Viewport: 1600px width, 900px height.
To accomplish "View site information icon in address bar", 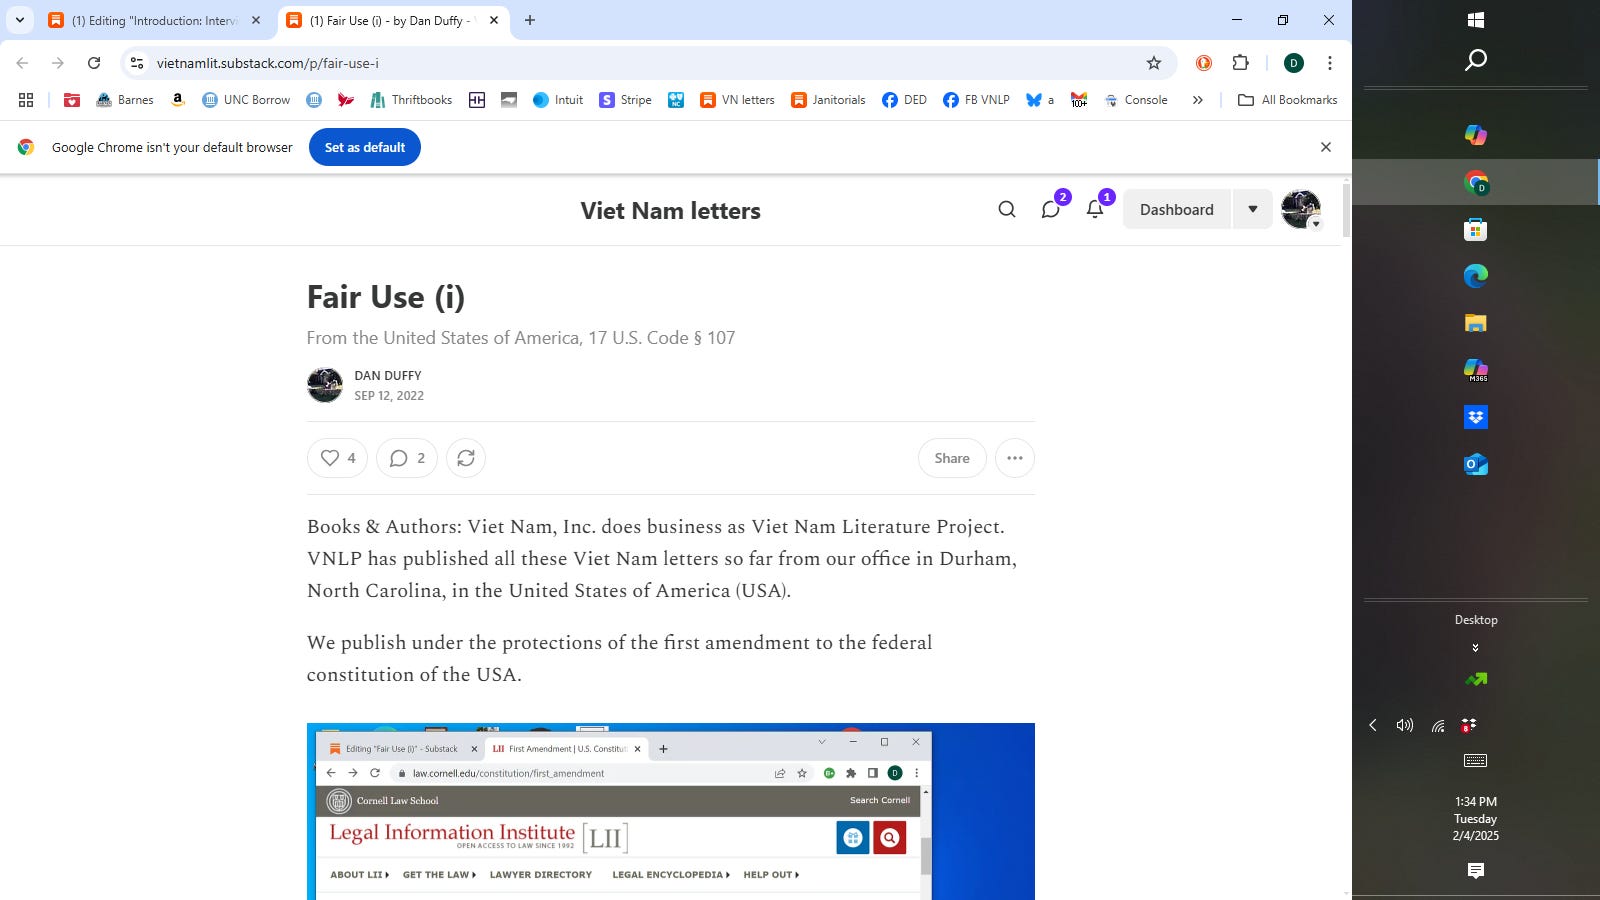I will click(137, 63).
